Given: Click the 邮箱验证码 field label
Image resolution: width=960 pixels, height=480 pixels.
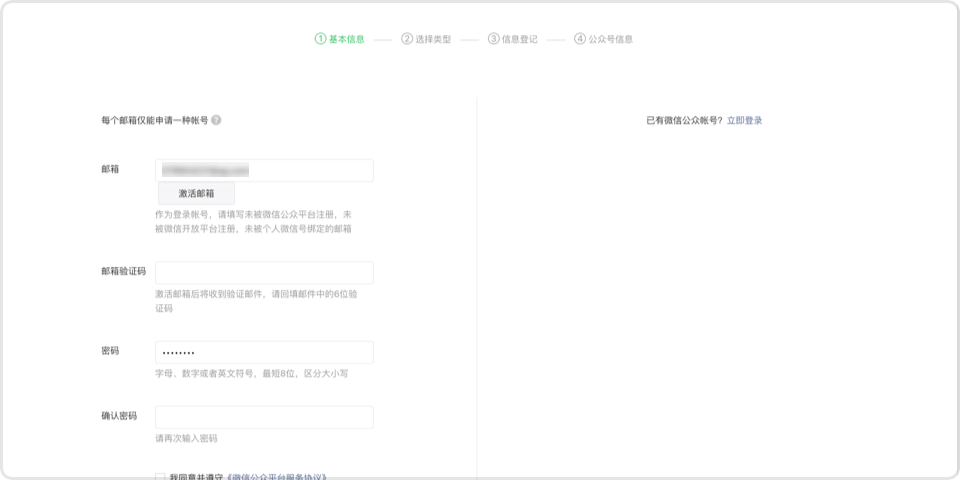Looking at the screenshot, I should (x=123, y=271).
